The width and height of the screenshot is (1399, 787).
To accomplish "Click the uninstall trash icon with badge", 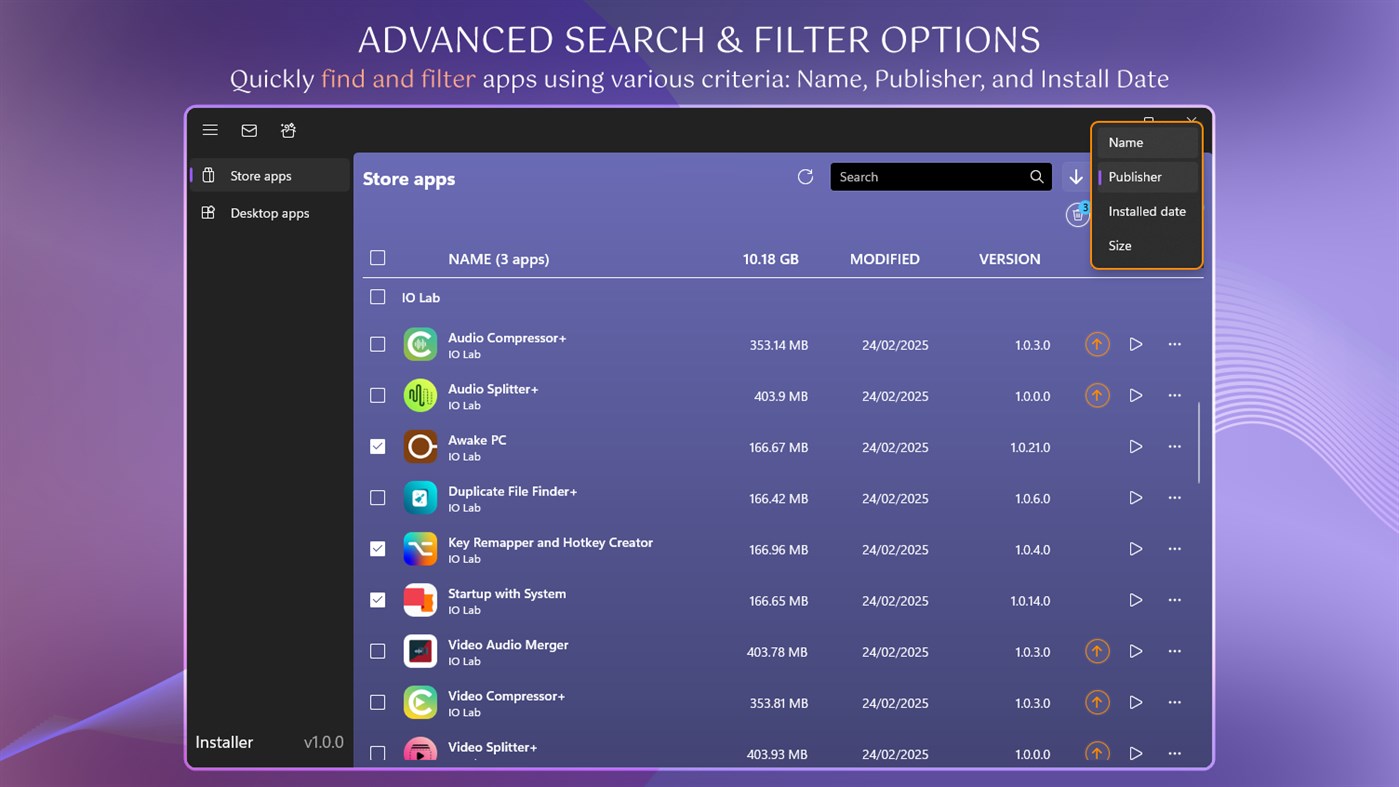I will point(1077,214).
